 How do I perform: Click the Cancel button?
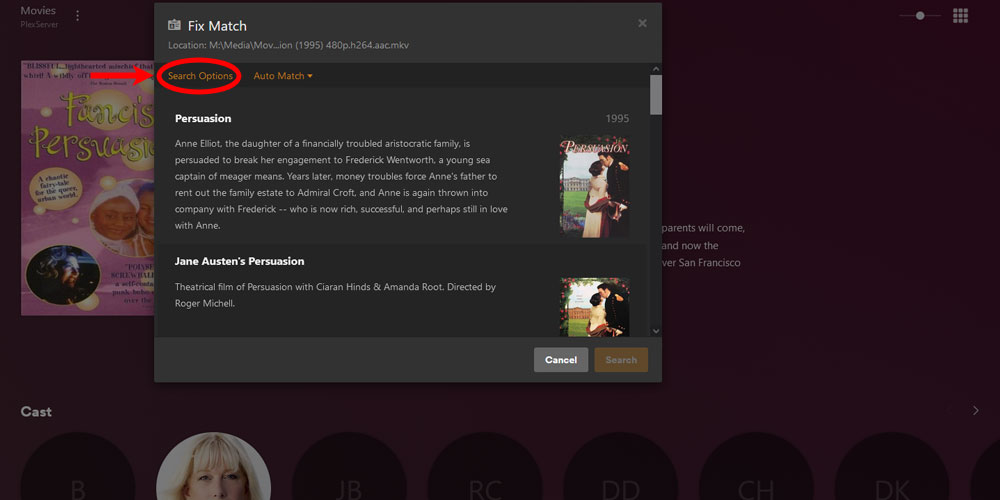561,360
